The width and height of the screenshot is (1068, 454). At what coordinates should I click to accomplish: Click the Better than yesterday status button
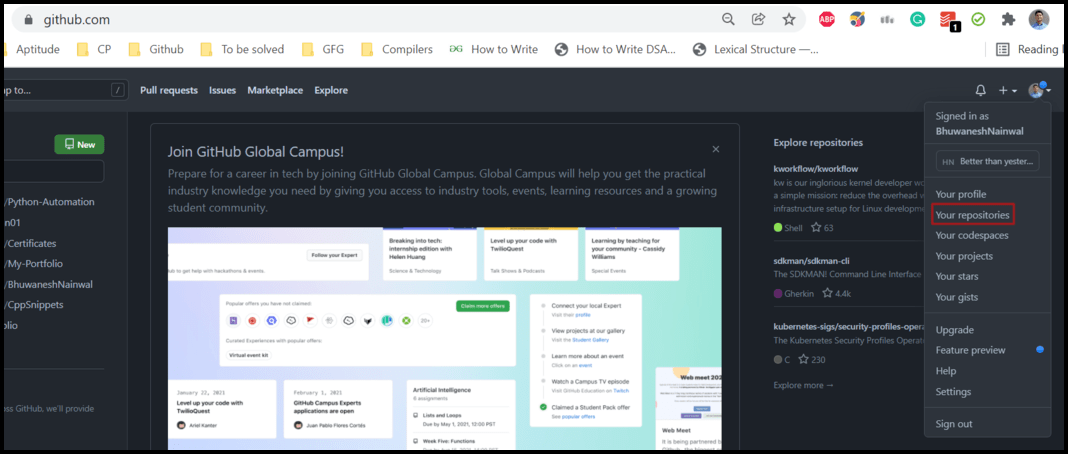click(987, 161)
